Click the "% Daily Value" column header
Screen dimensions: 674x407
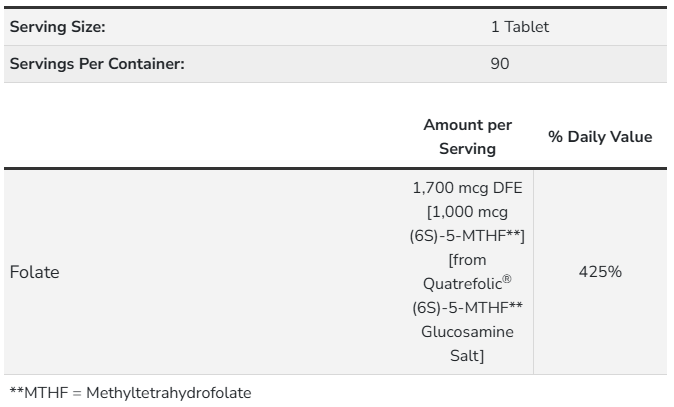pyautogui.click(x=600, y=136)
